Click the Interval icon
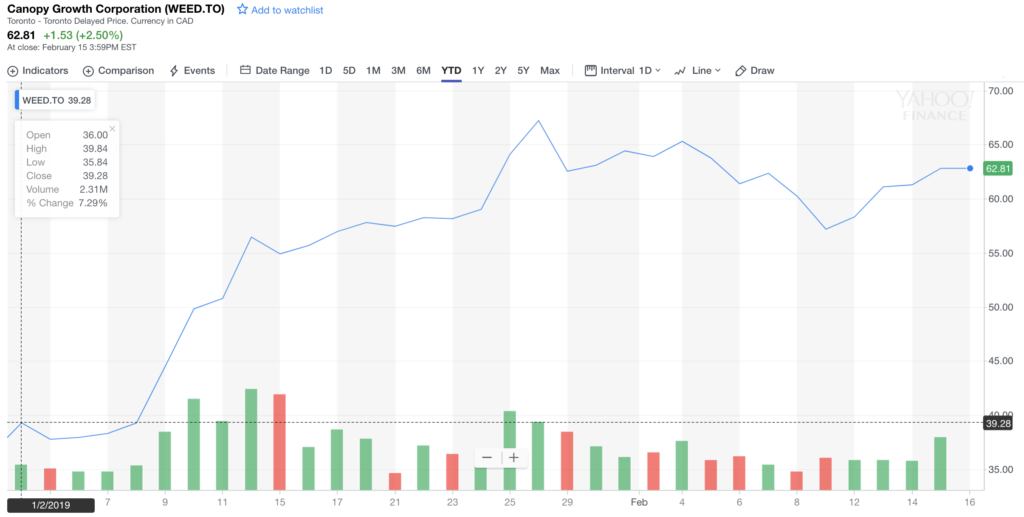Image resolution: width=1024 pixels, height=517 pixels. click(x=591, y=70)
